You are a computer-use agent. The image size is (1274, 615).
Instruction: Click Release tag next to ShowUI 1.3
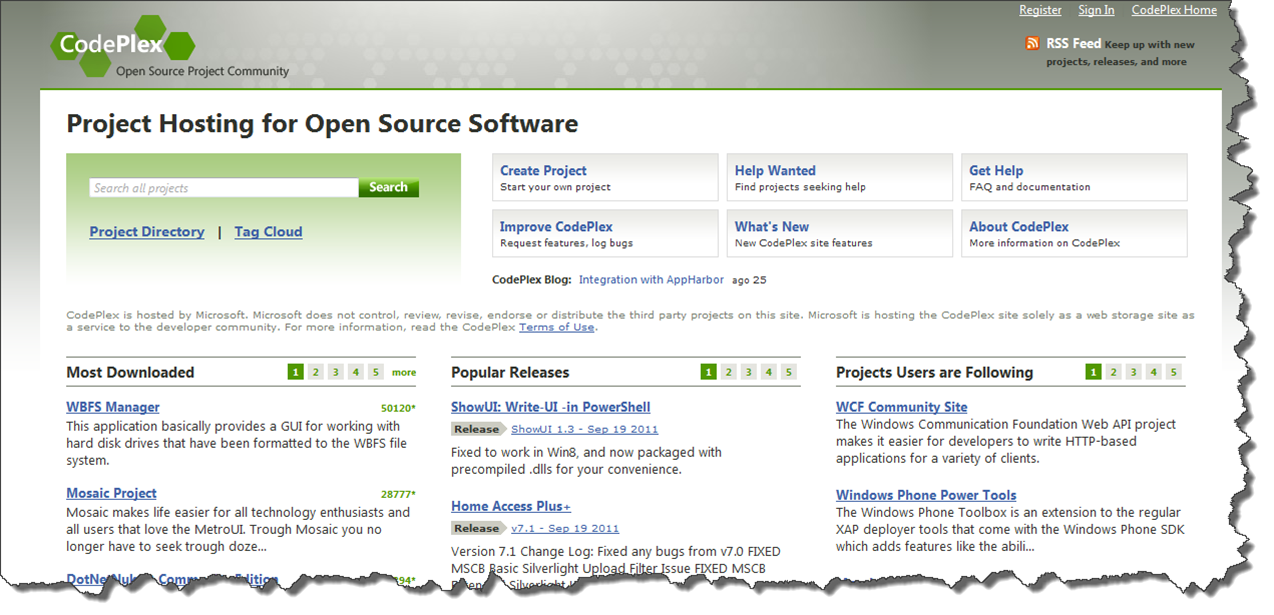(x=478, y=429)
